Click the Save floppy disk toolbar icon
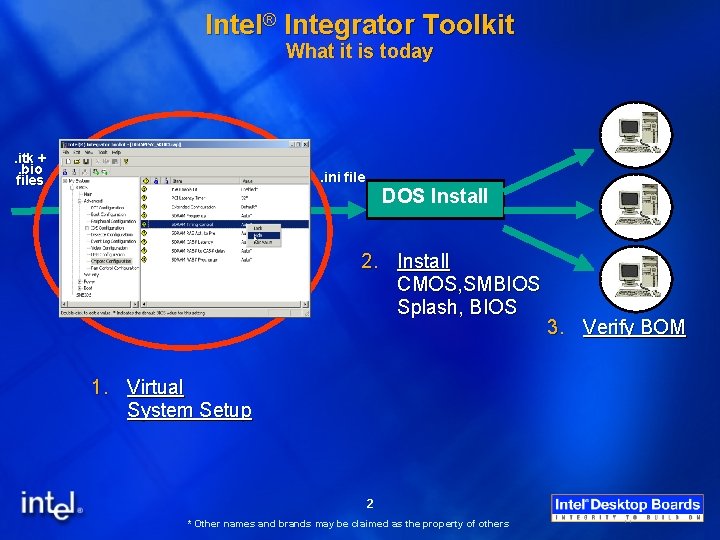The image size is (720, 540). tap(85, 162)
